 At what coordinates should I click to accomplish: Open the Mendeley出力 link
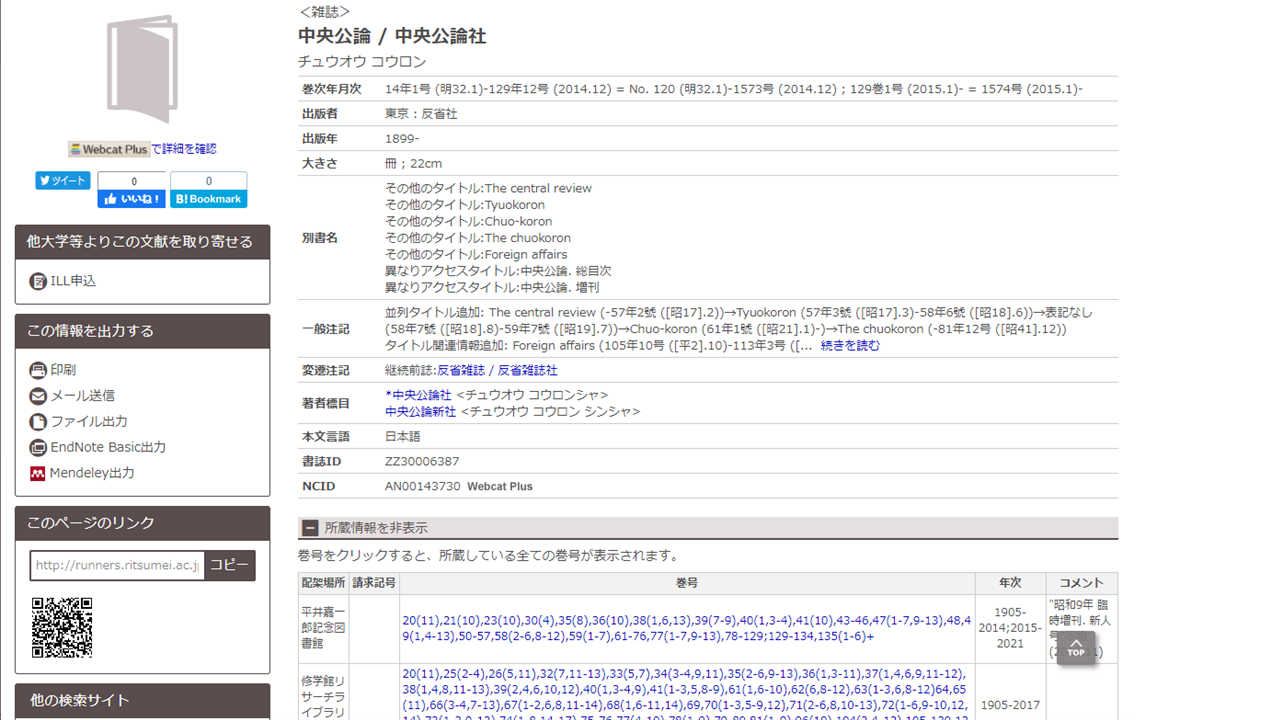pos(92,474)
